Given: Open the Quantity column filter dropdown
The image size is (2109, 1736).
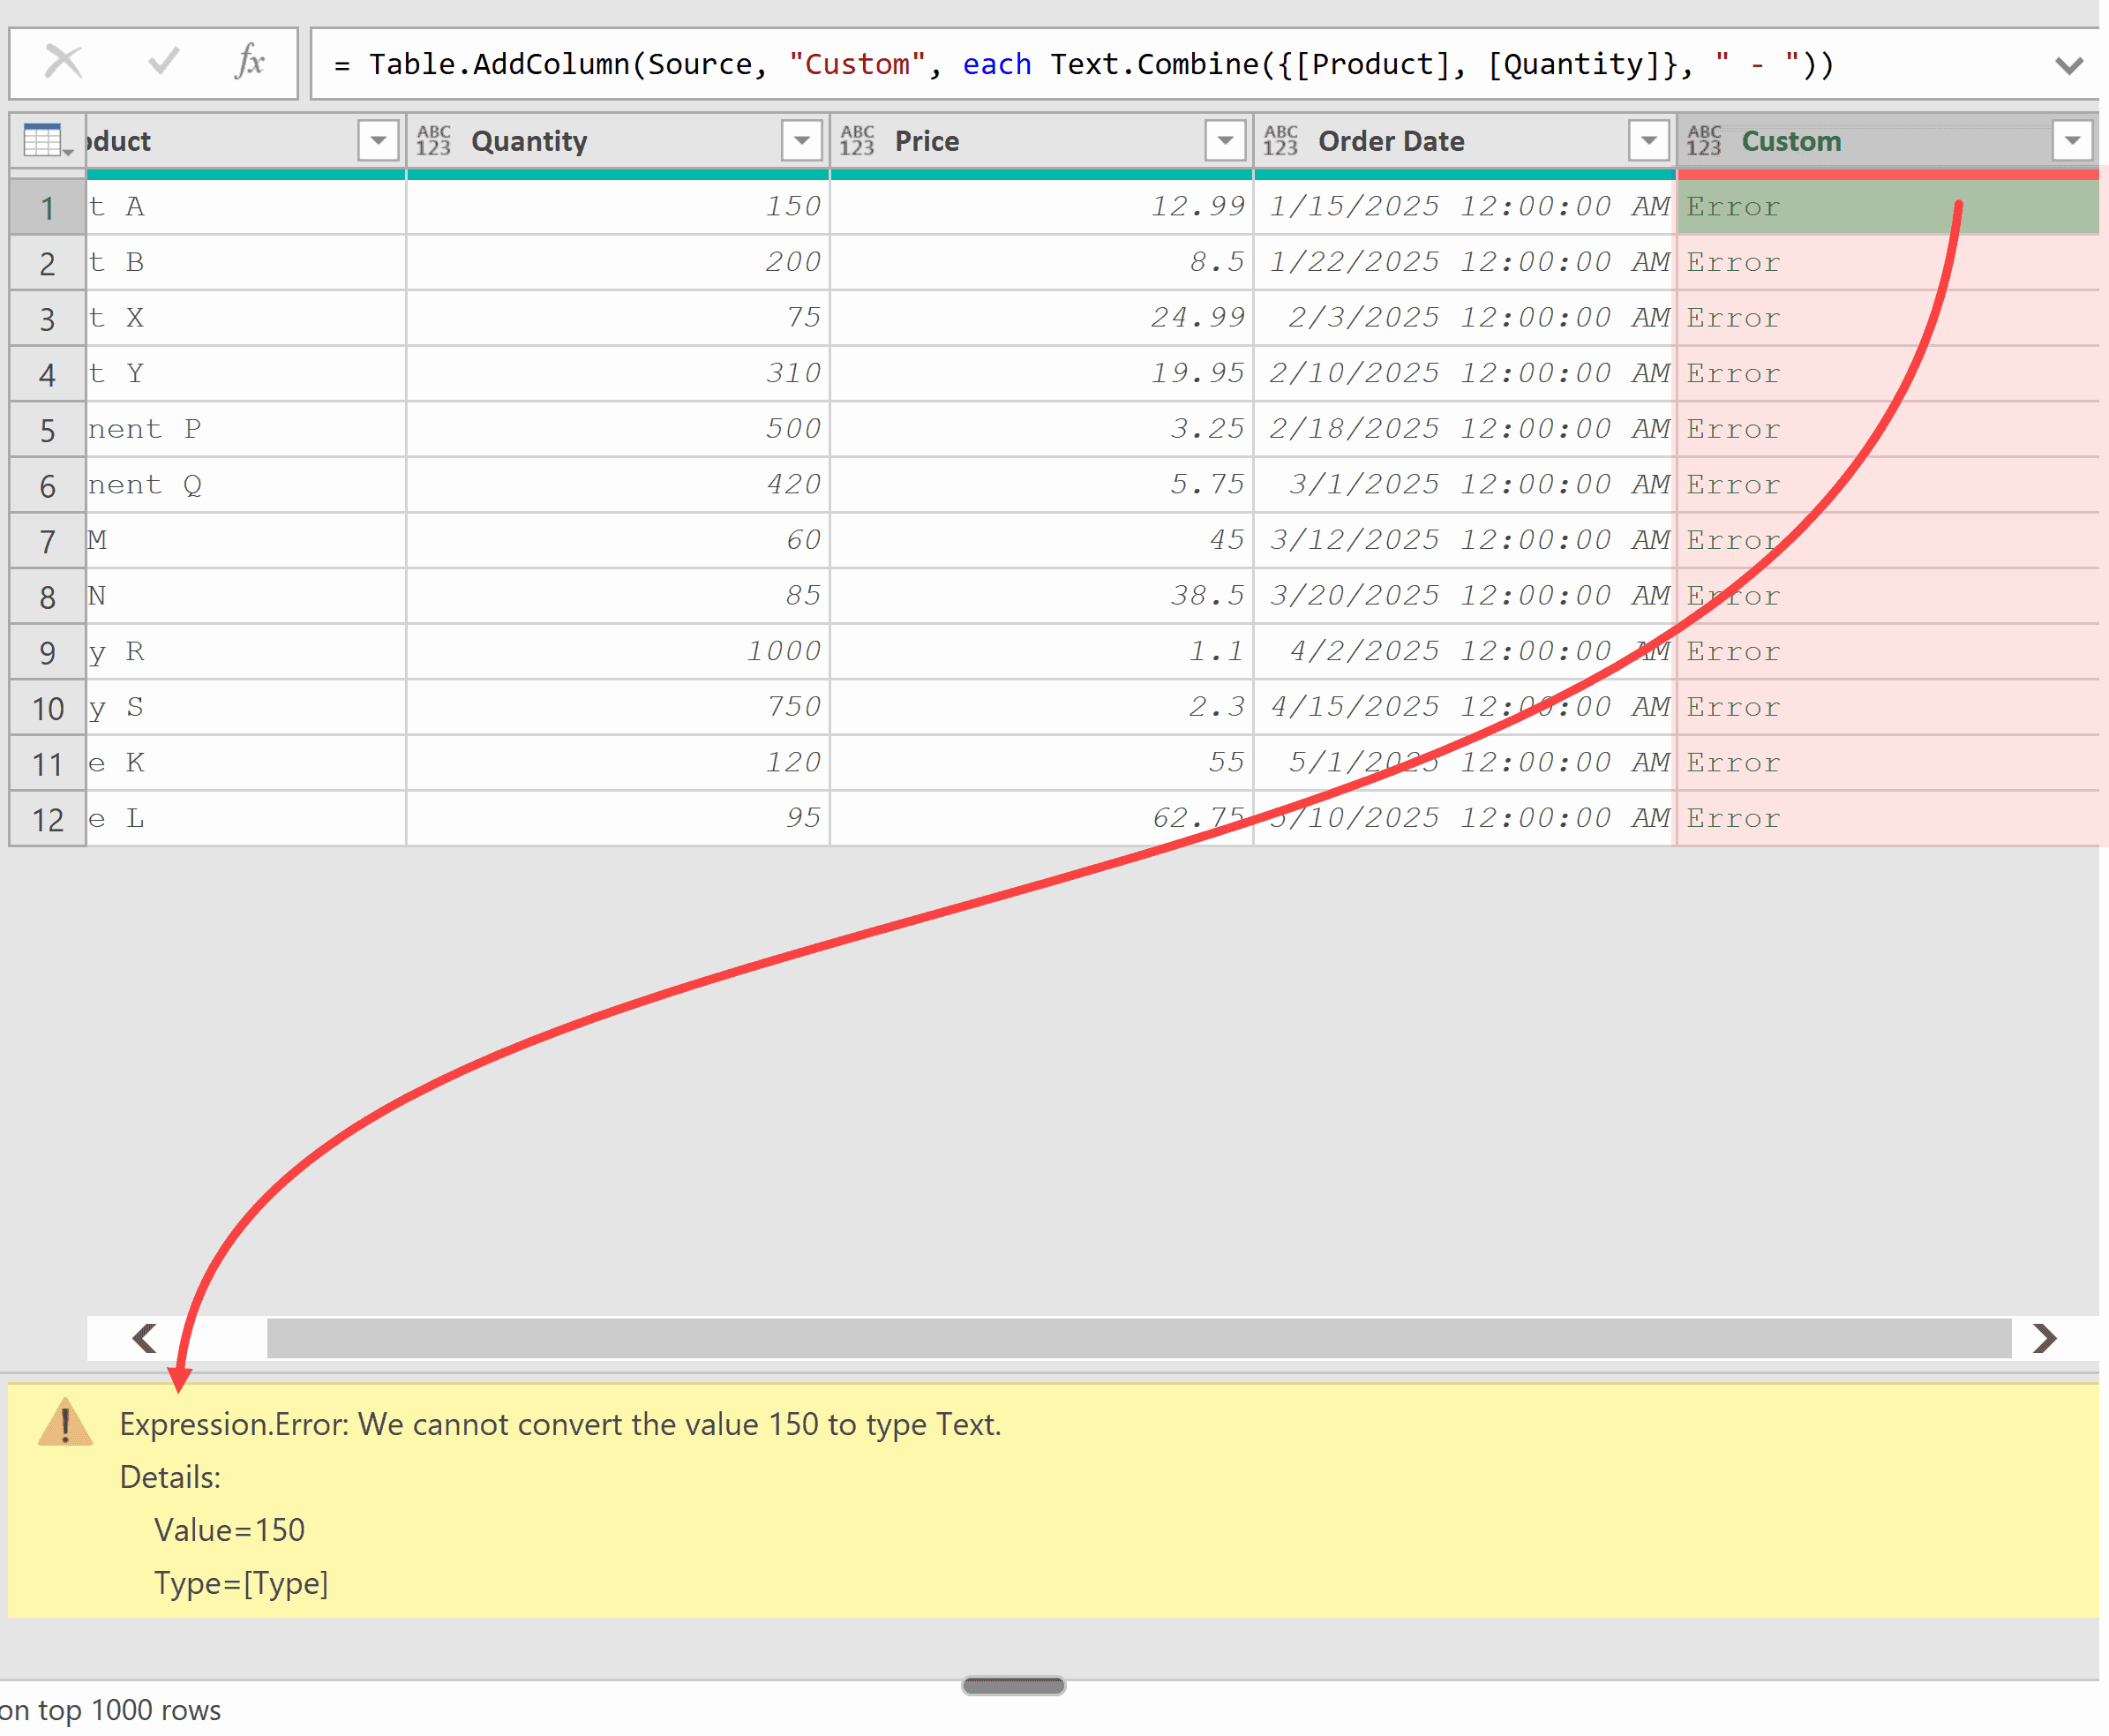Looking at the screenshot, I should pyautogui.click(x=800, y=140).
